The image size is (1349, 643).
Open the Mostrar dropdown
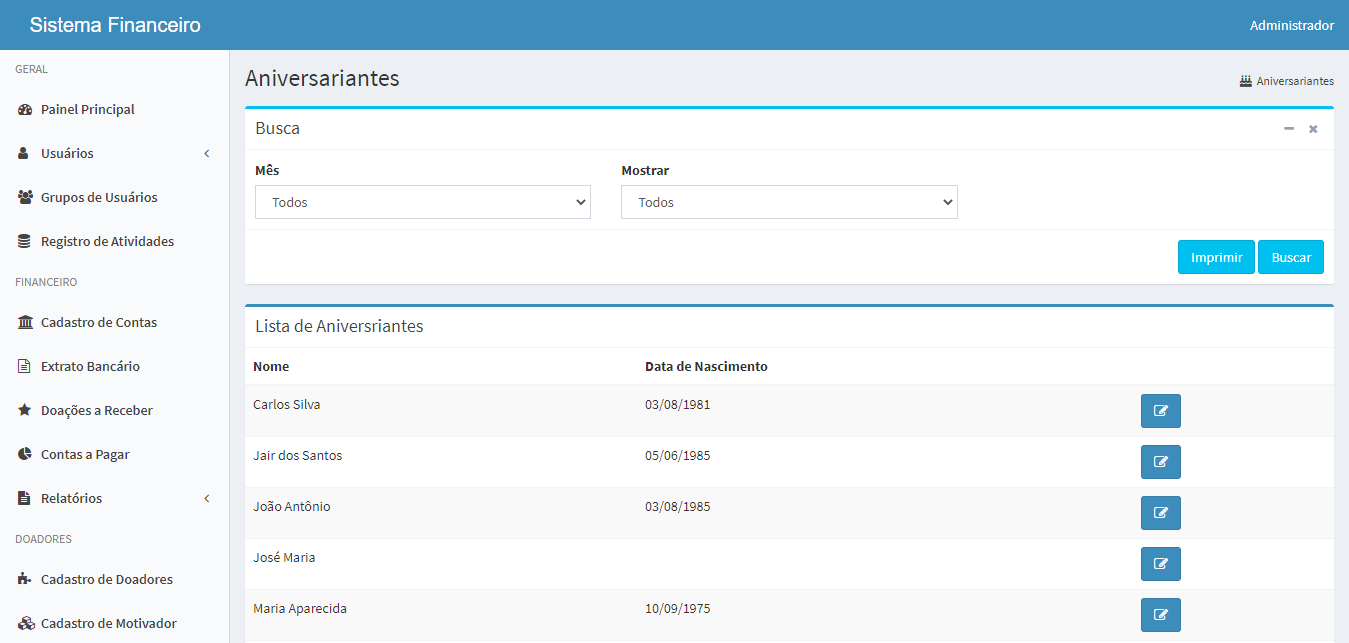(x=789, y=202)
